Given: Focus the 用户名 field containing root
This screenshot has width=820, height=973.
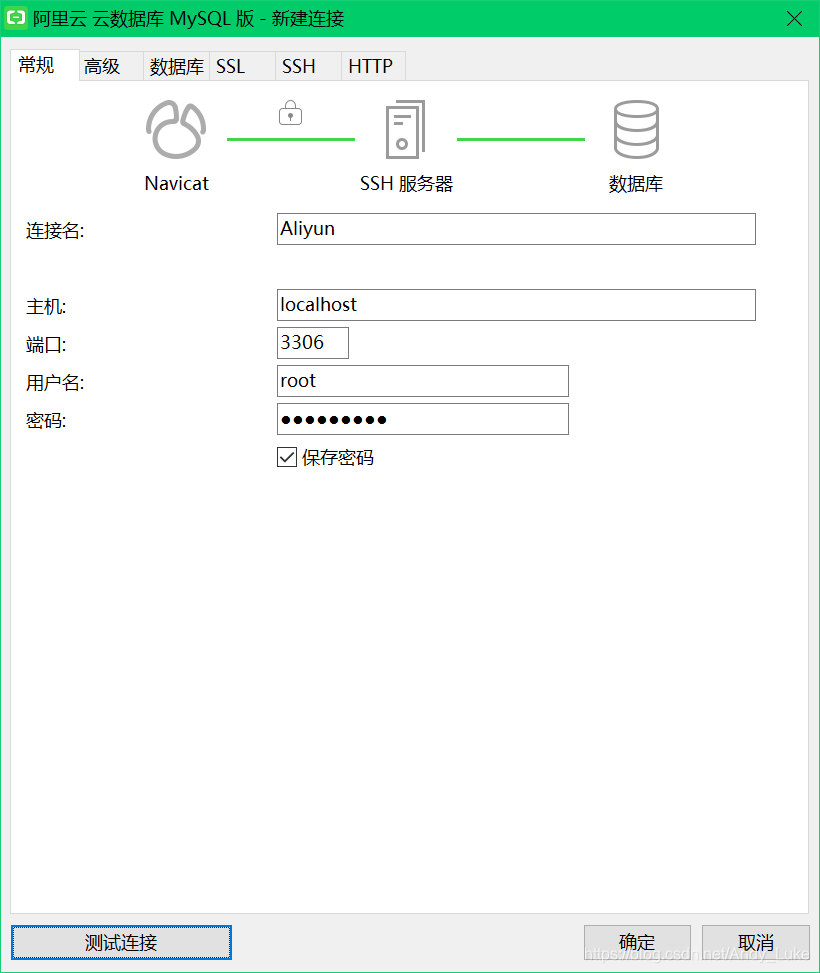Looking at the screenshot, I should click(423, 381).
